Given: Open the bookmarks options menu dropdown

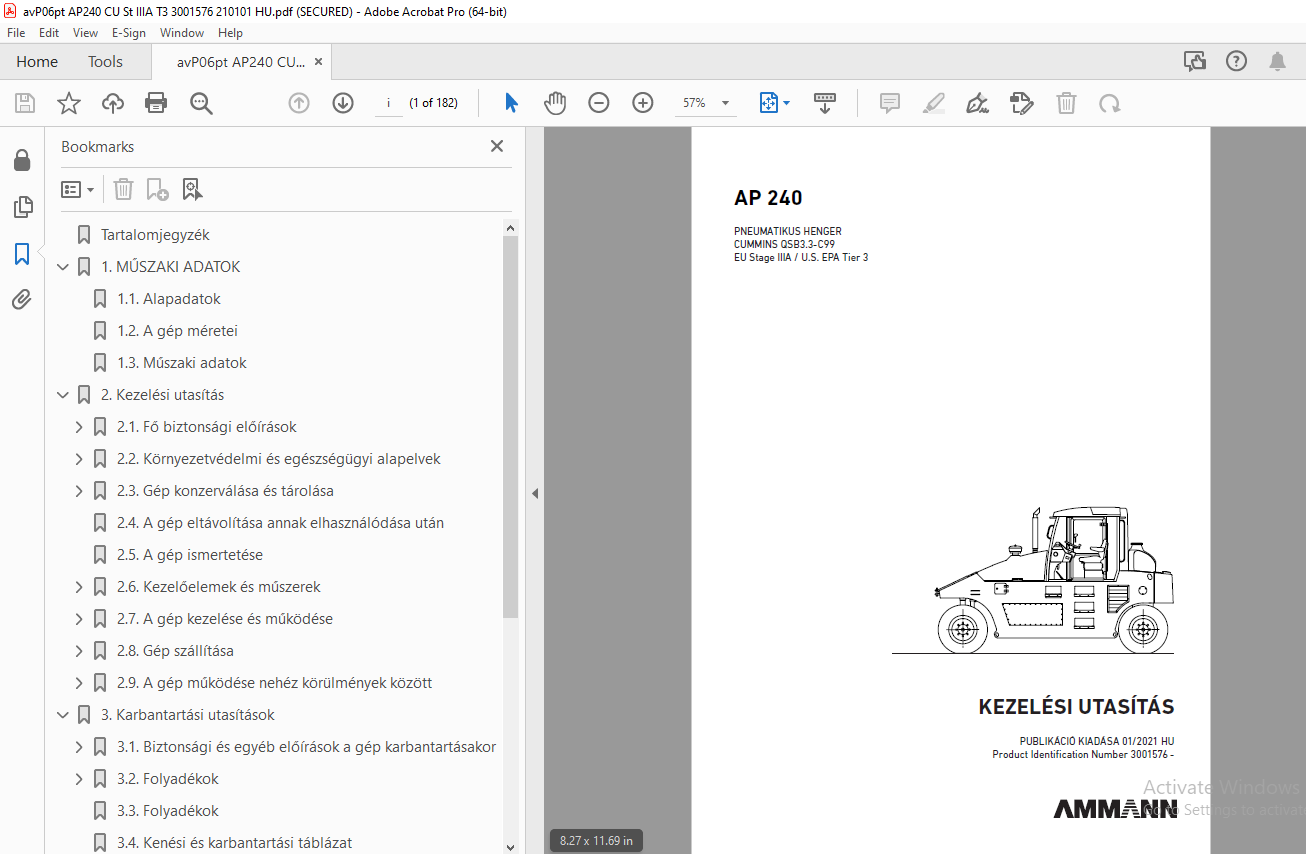Looking at the screenshot, I should (x=77, y=189).
